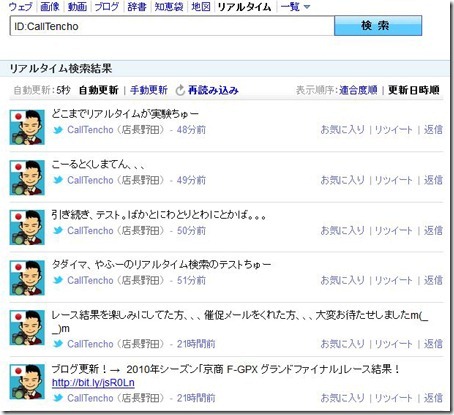Favorite the ブログ更新 tweet with お気に入り
This screenshot has width=454, height=415.
point(343,398)
